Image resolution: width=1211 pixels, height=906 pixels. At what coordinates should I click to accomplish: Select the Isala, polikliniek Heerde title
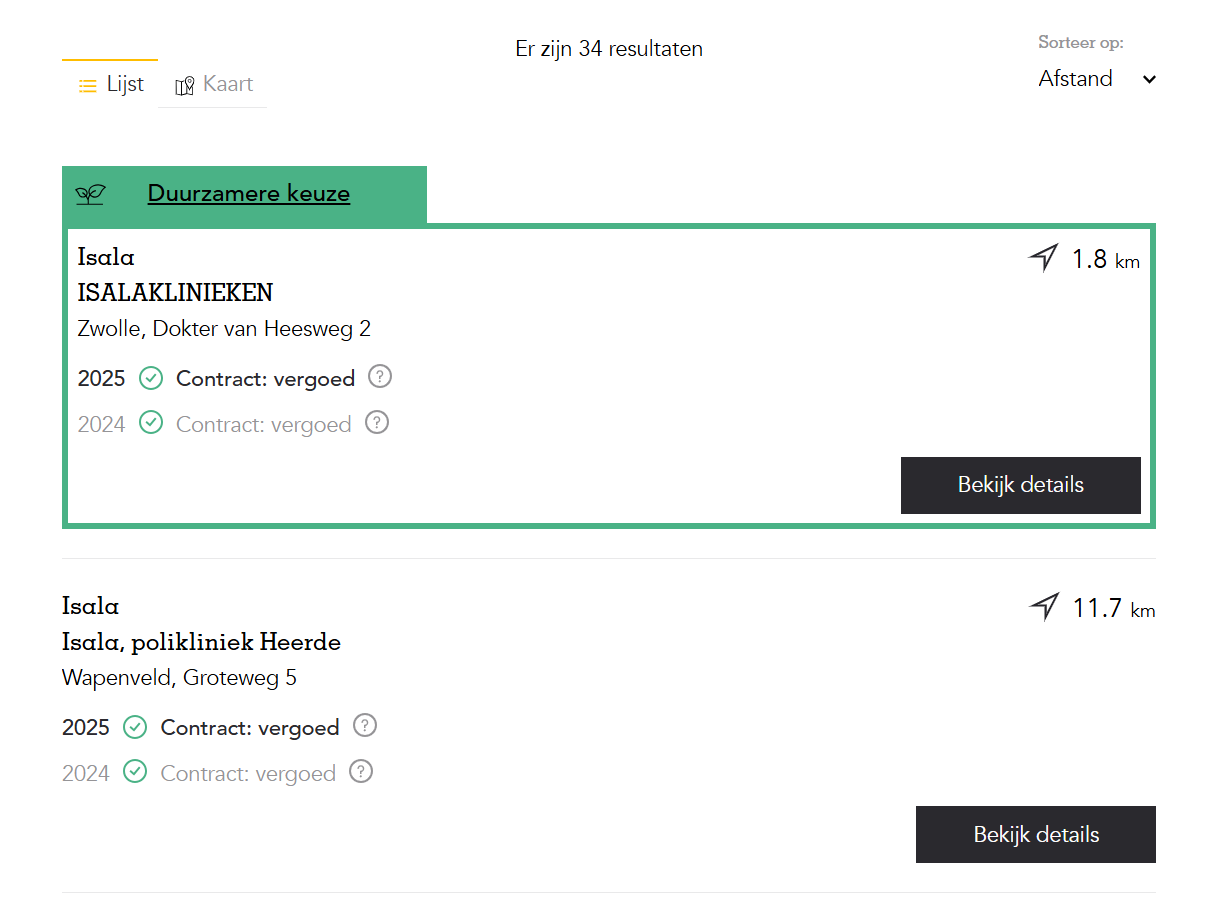[x=201, y=642]
